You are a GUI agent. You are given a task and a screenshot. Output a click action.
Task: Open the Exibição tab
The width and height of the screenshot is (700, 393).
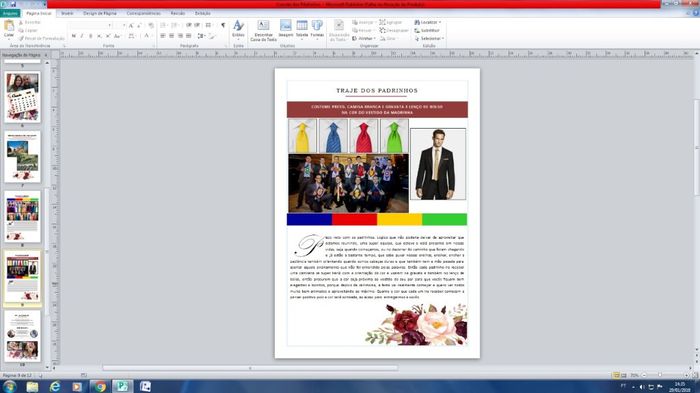click(202, 13)
